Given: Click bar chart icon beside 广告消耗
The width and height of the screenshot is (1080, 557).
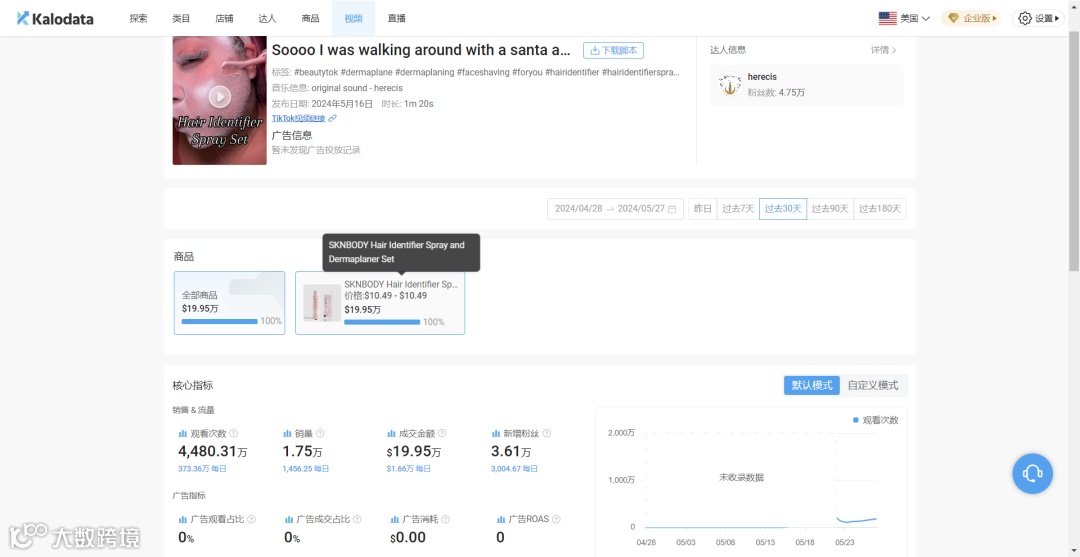Looking at the screenshot, I should click(x=395, y=519).
